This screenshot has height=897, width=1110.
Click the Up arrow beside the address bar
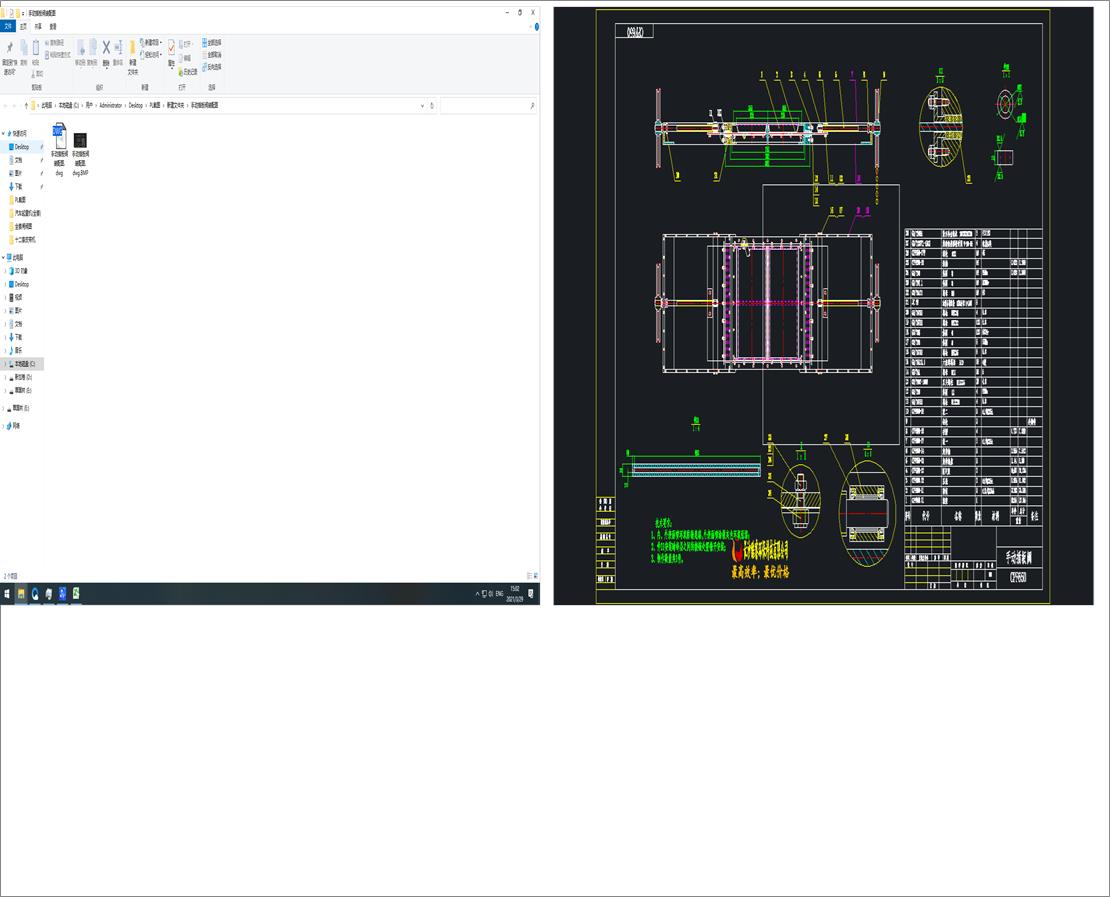[x=24, y=105]
